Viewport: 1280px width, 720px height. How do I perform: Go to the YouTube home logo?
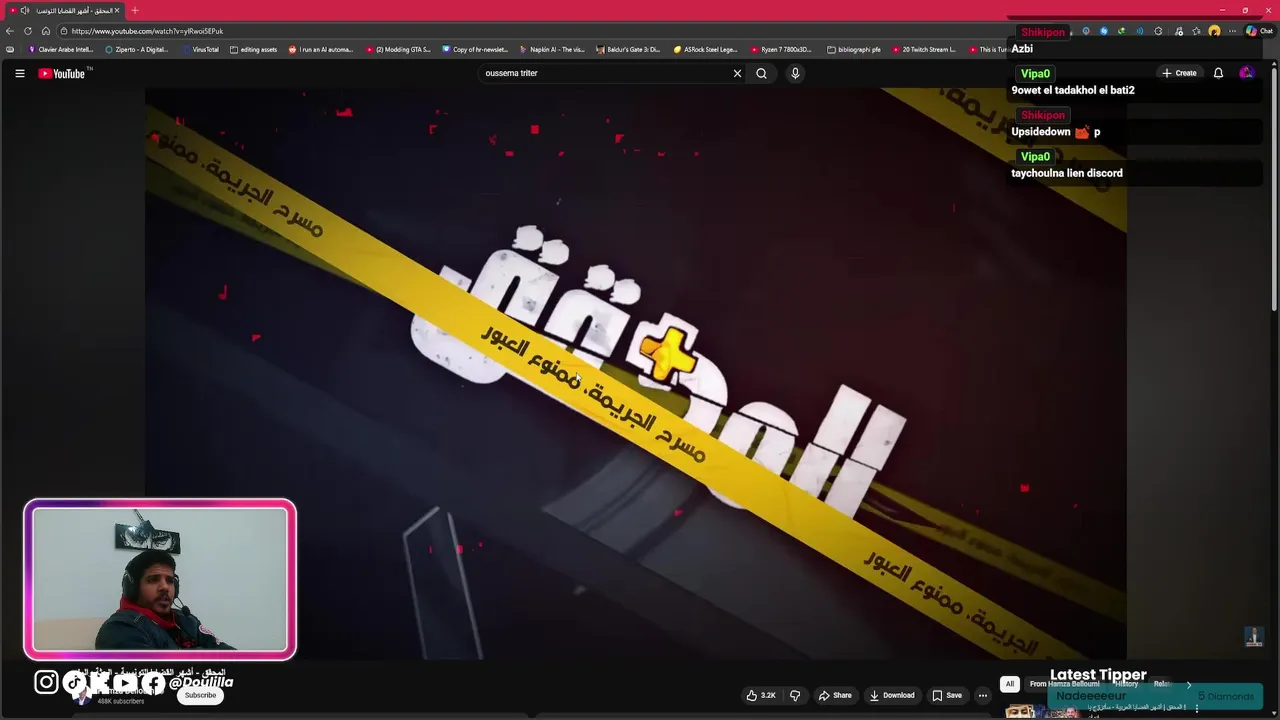64,73
